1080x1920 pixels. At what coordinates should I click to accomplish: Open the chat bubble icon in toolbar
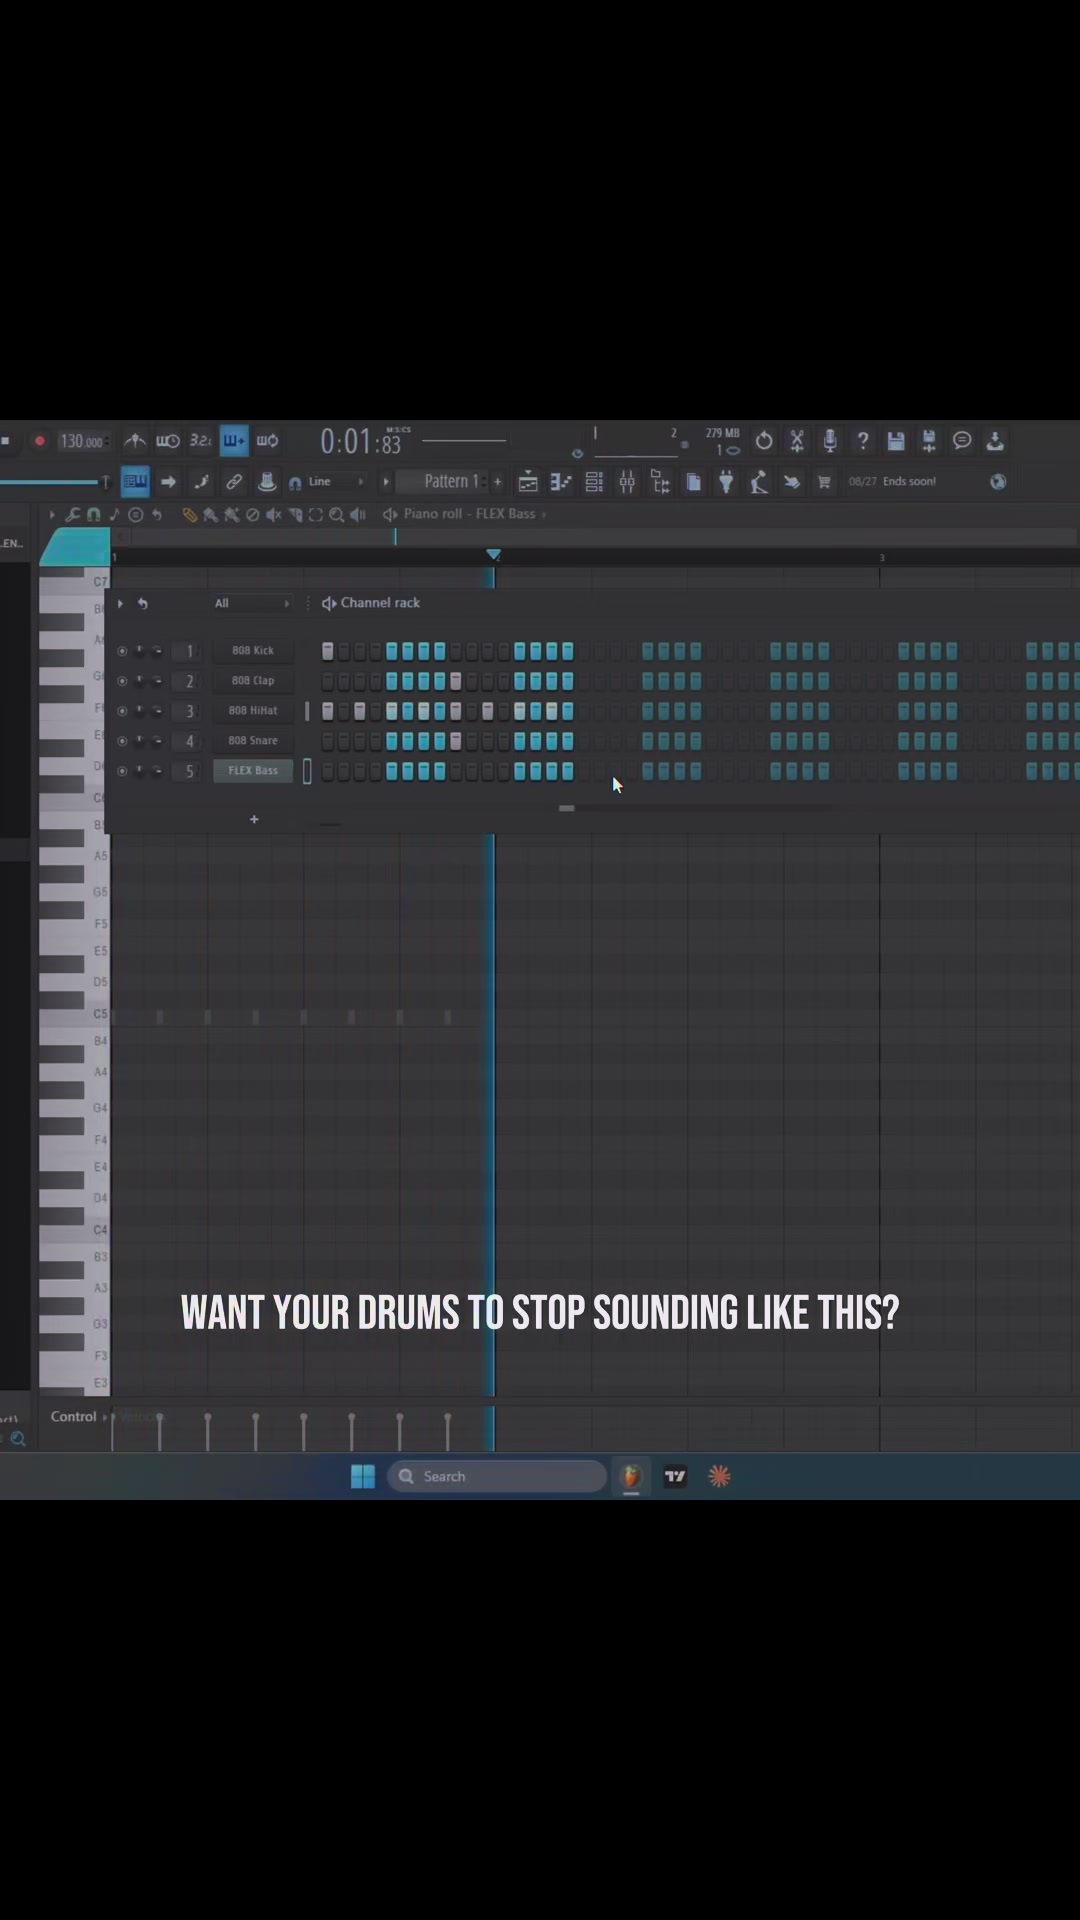962,441
